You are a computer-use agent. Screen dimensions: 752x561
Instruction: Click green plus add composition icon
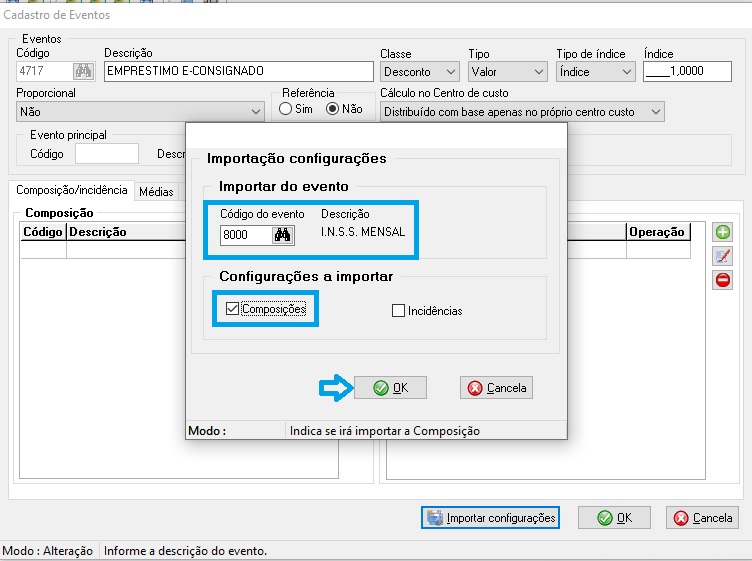point(722,233)
